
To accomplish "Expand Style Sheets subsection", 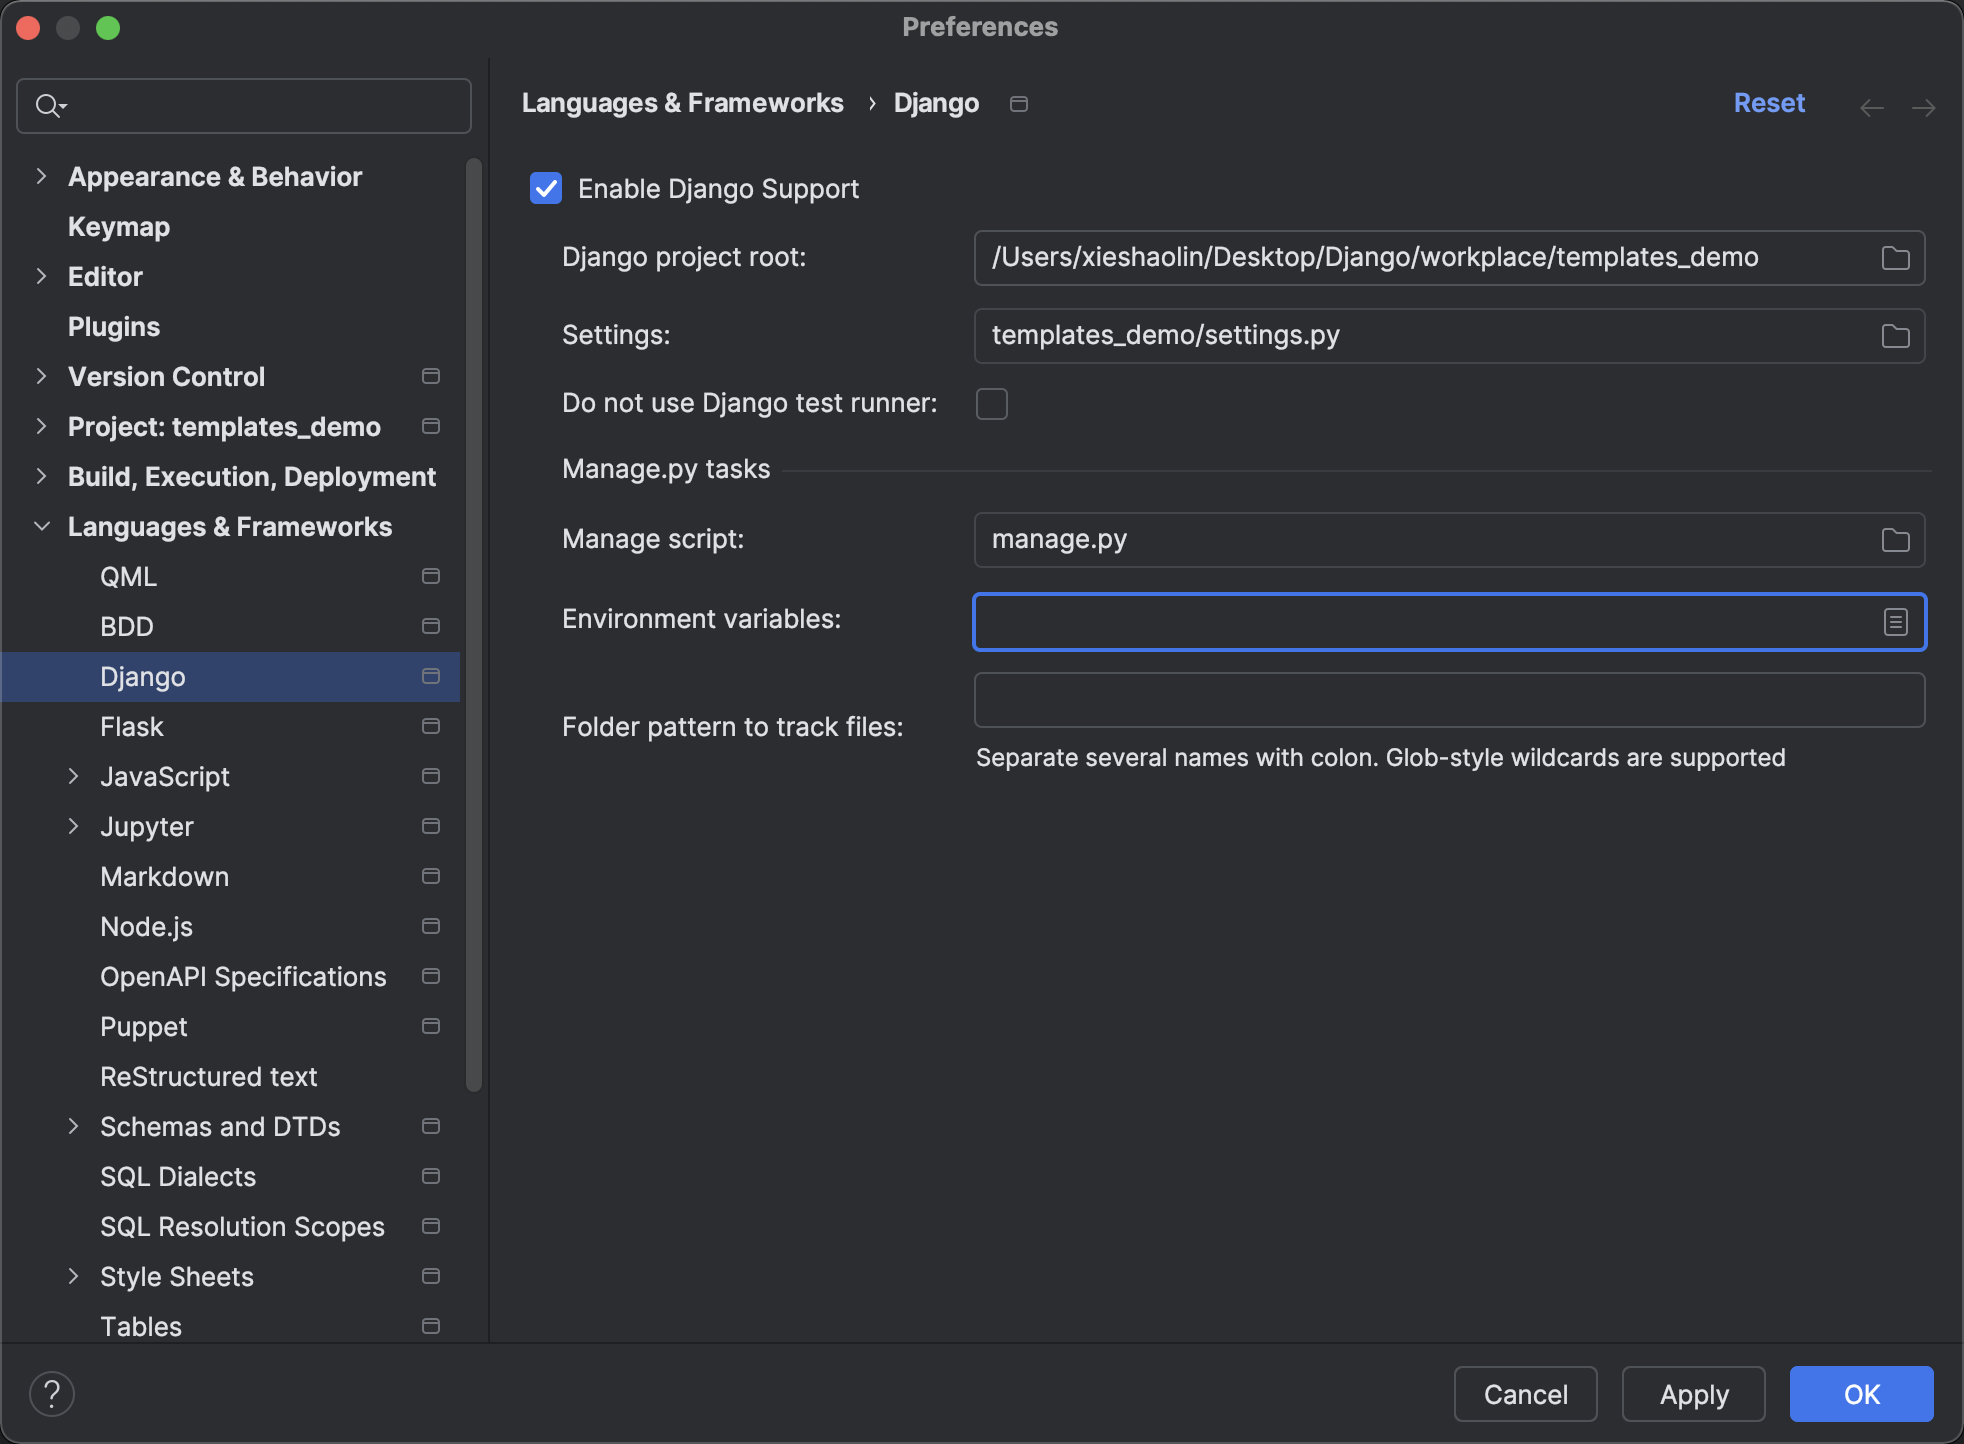I will pyautogui.click(x=73, y=1276).
